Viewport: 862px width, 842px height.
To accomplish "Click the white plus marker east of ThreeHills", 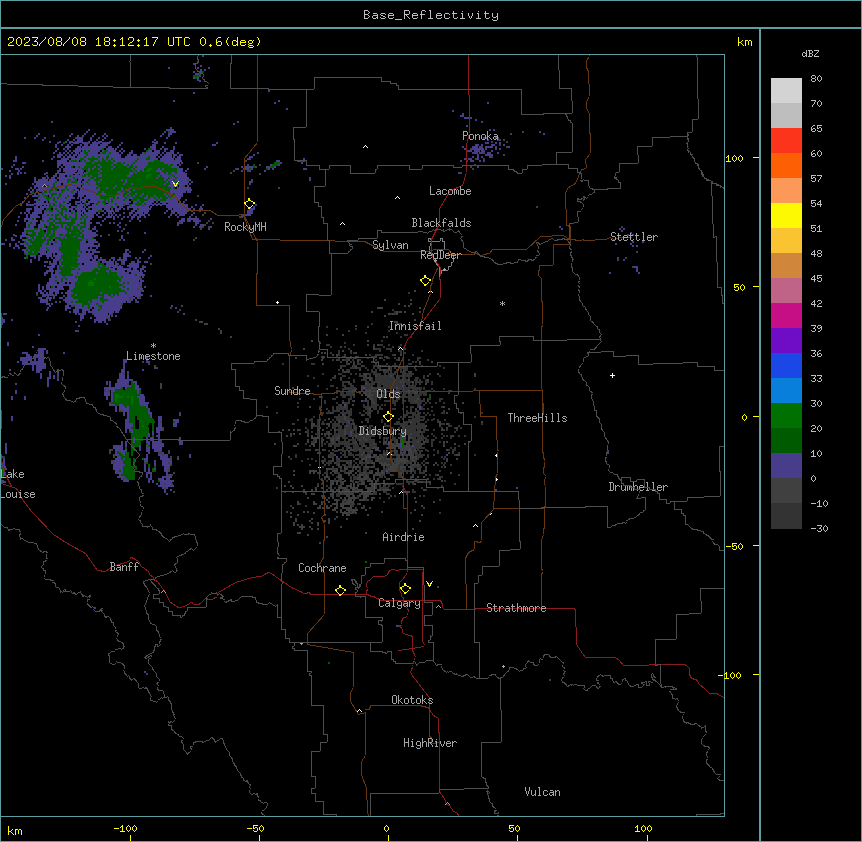I will [612, 375].
